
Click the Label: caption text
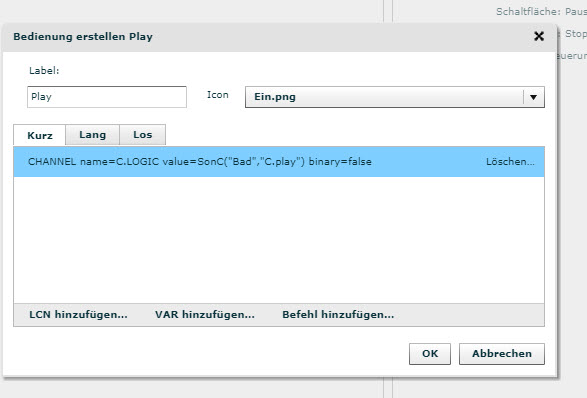tap(44, 71)
